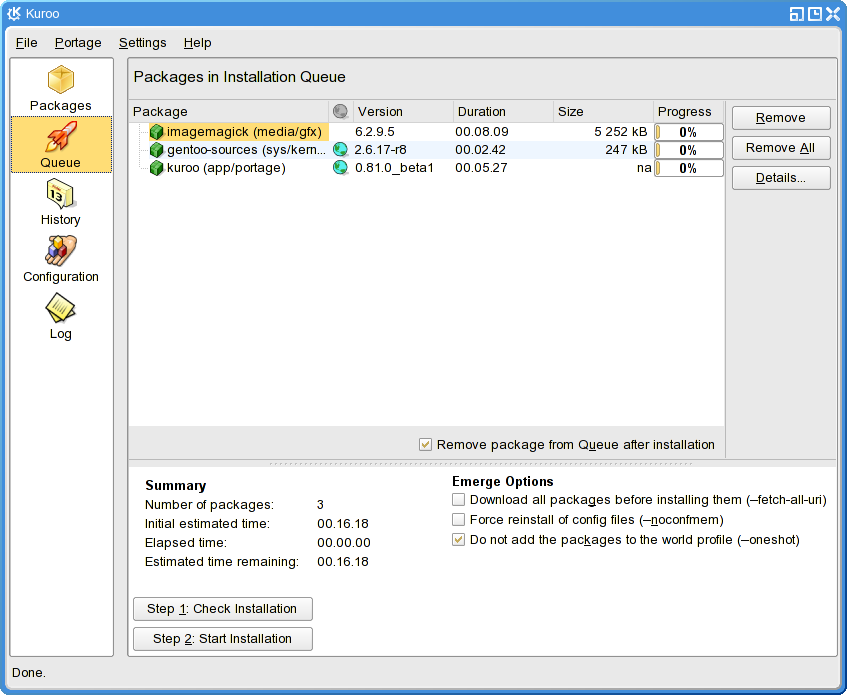Click size 247 kB cell
Image resolution: width=847 pixels, height=695 pixels.
(626, 150)
